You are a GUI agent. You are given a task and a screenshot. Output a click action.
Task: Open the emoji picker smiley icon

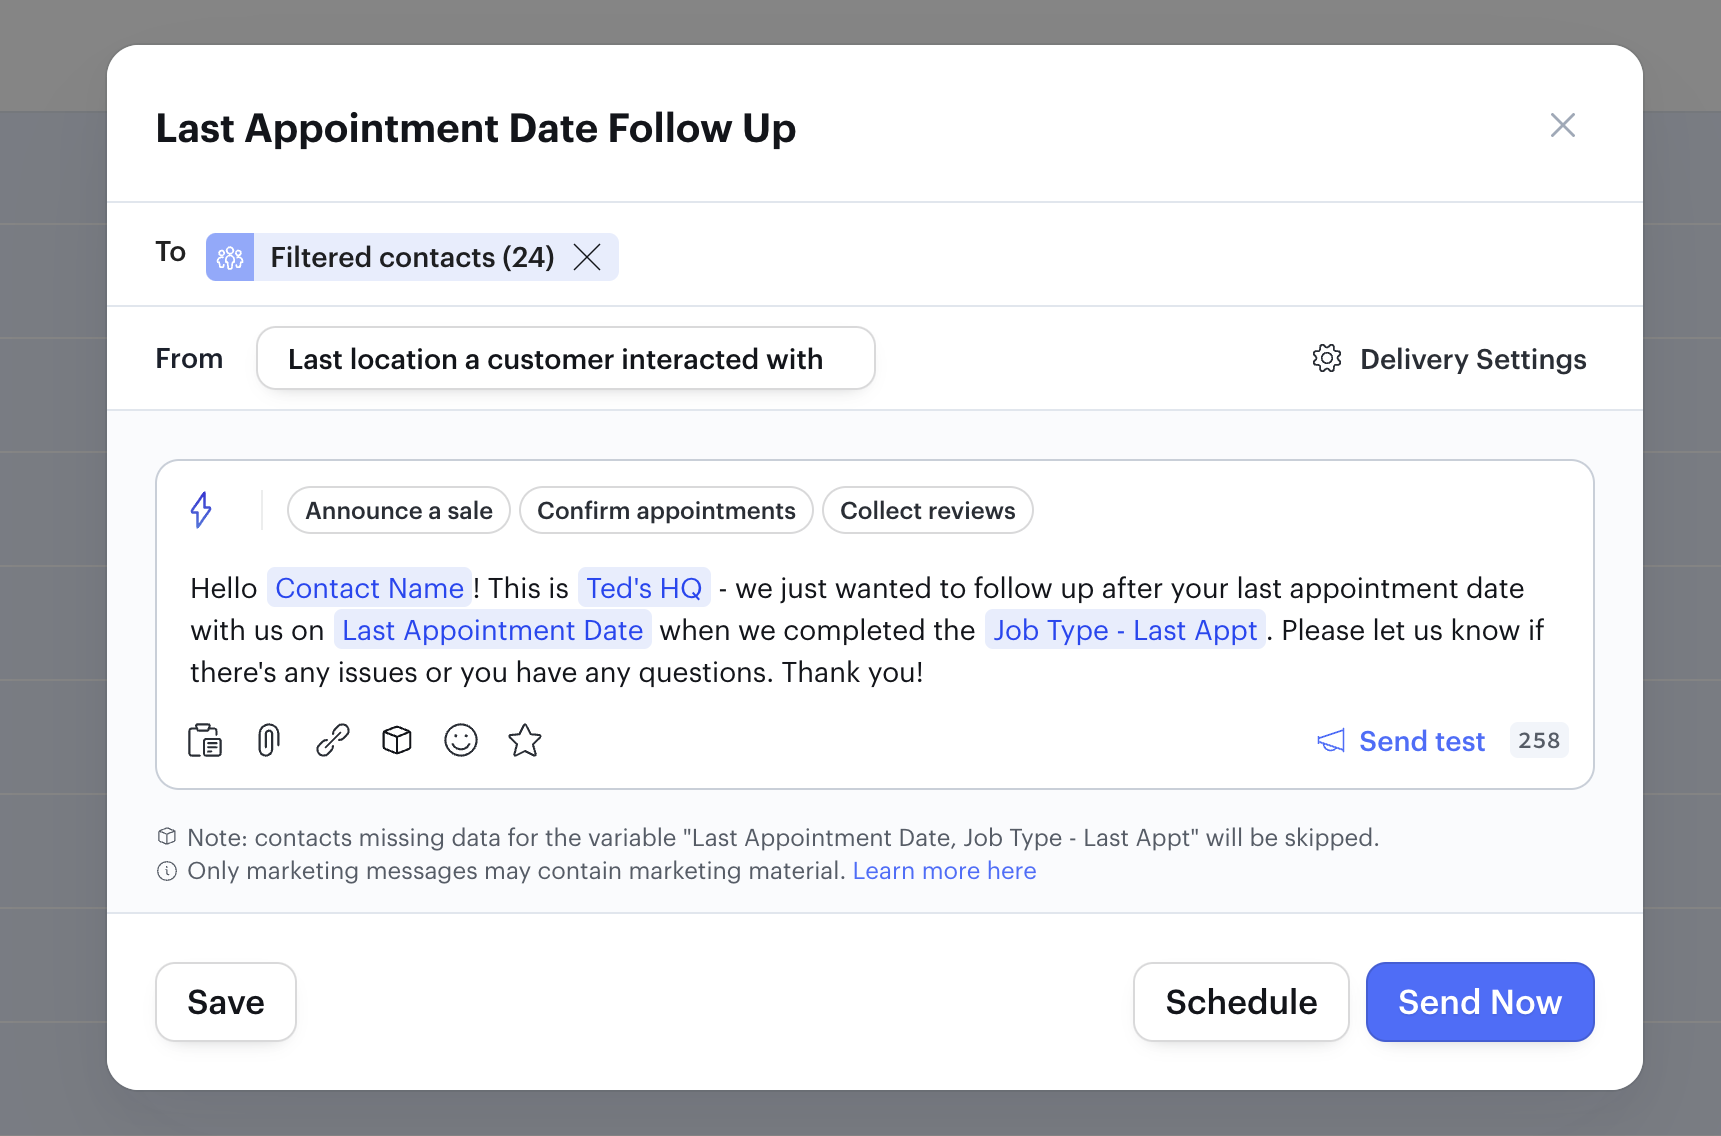coord(461,741)
